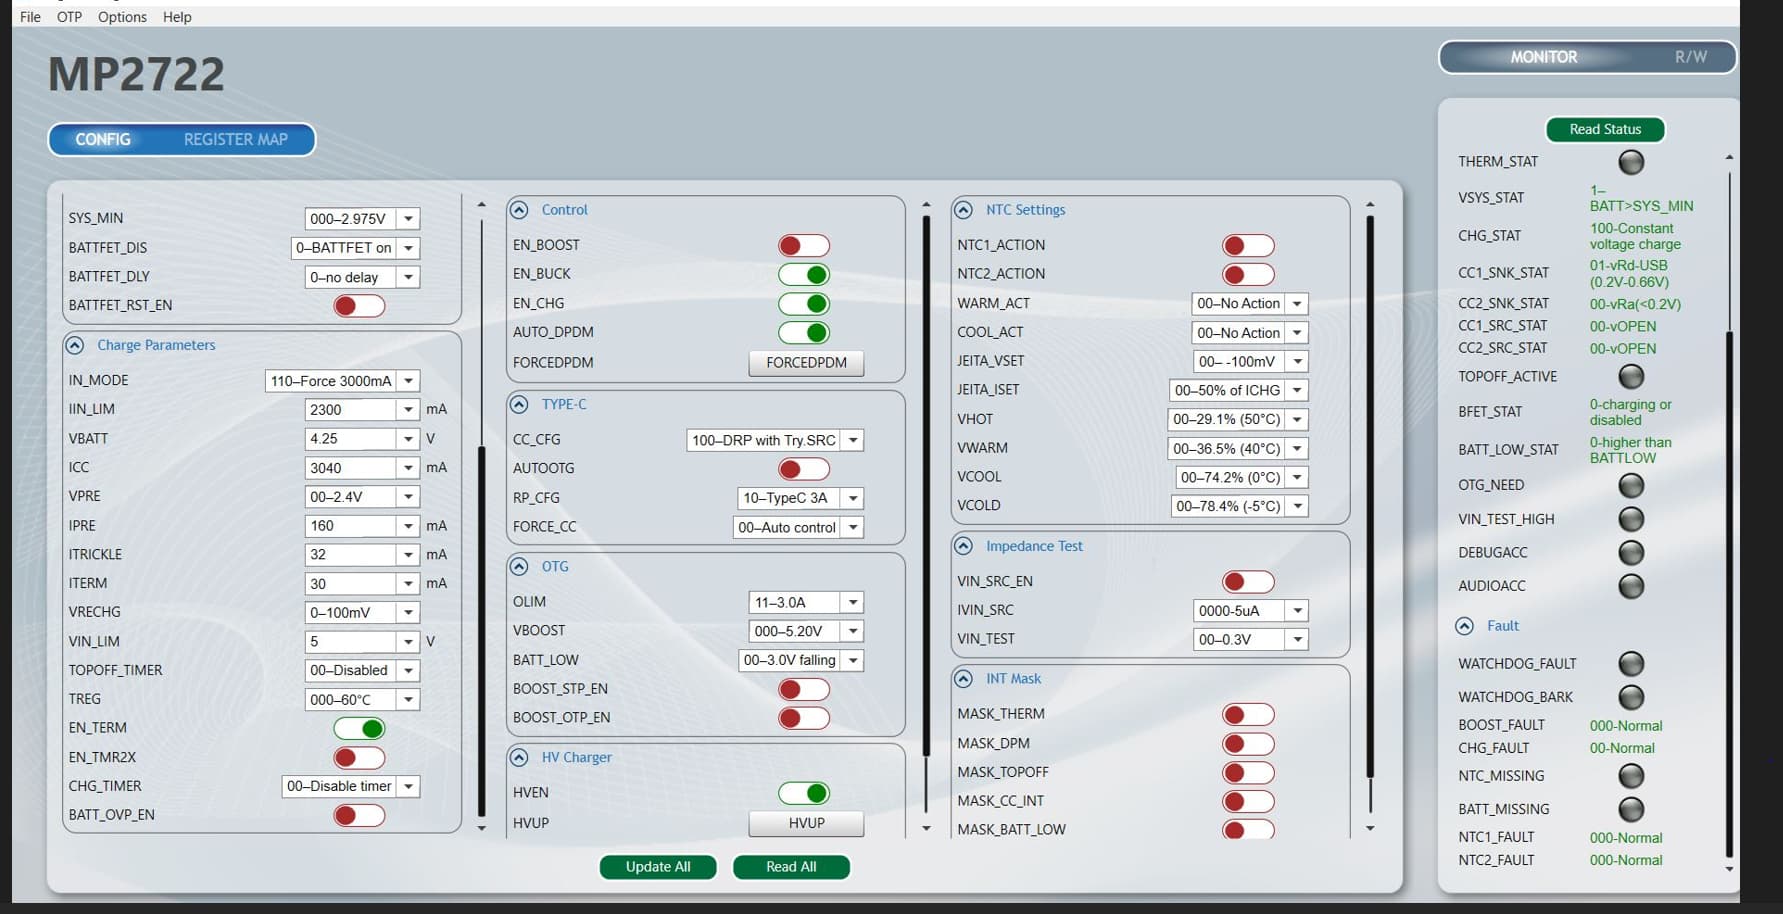Image resolution: width=1783 pixels, height=914 pixels.
Task: Click the BATT_MISSING indicator LED
Action: (1631, 809)
